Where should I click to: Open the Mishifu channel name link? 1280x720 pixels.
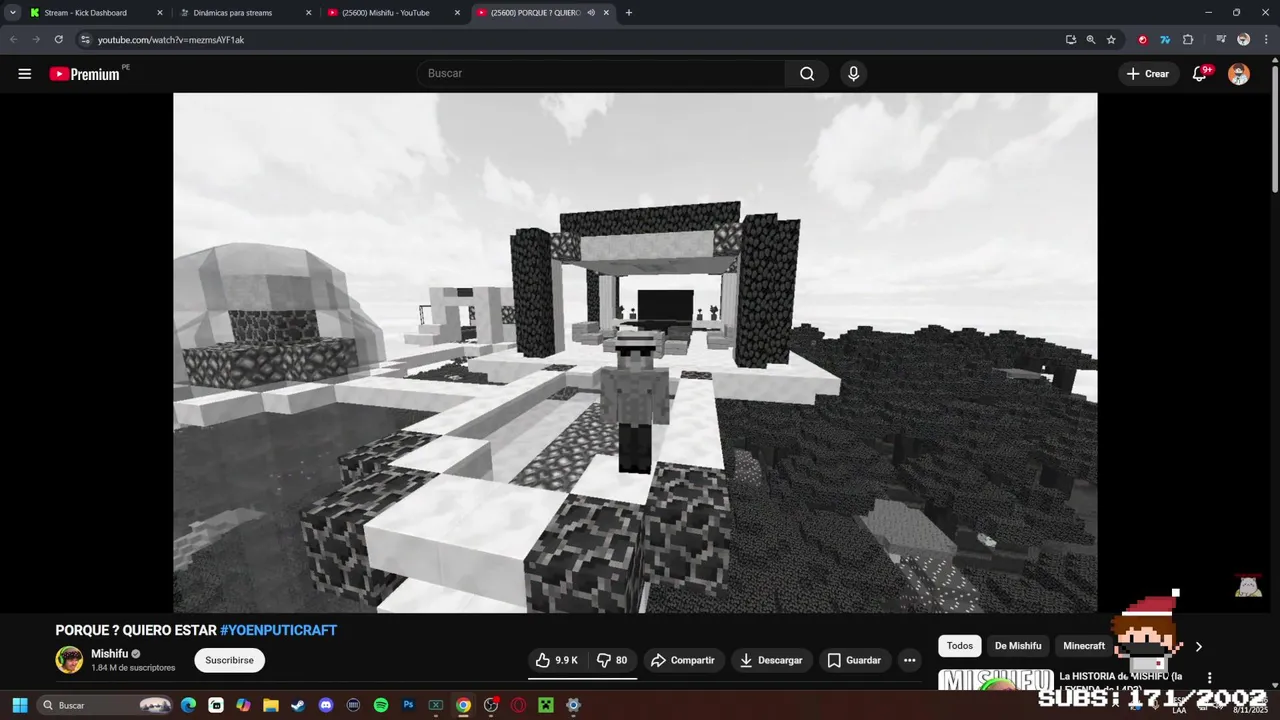pos(110,654)
